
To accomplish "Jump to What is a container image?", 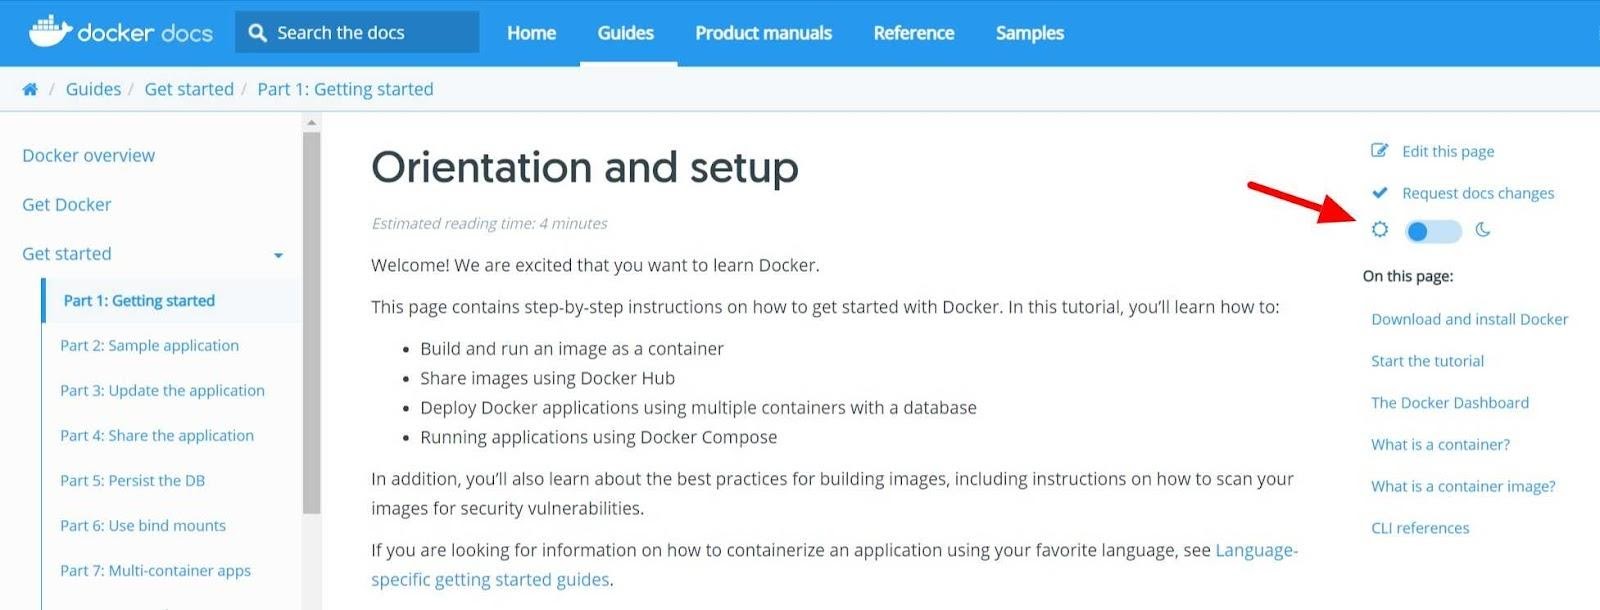I will [x=1463, y=486].
